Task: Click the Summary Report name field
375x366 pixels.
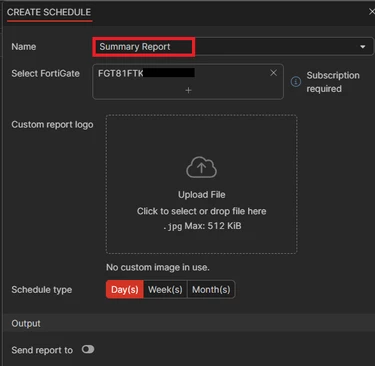Action: (x=233, y=47)
